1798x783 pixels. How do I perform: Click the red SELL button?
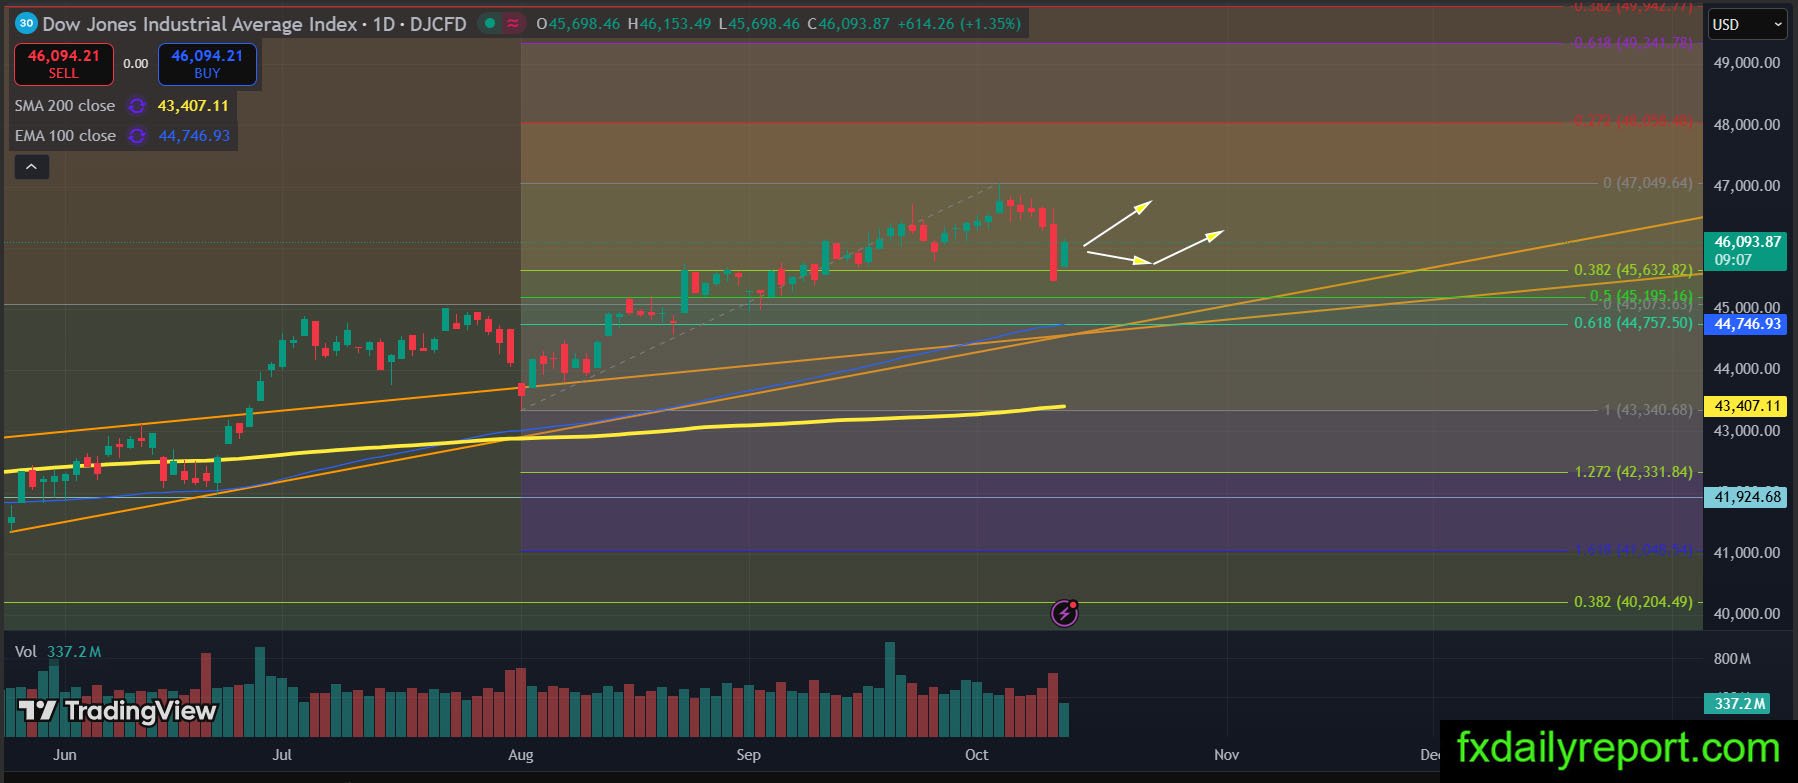pyautogui.click(x=63, y=64)
